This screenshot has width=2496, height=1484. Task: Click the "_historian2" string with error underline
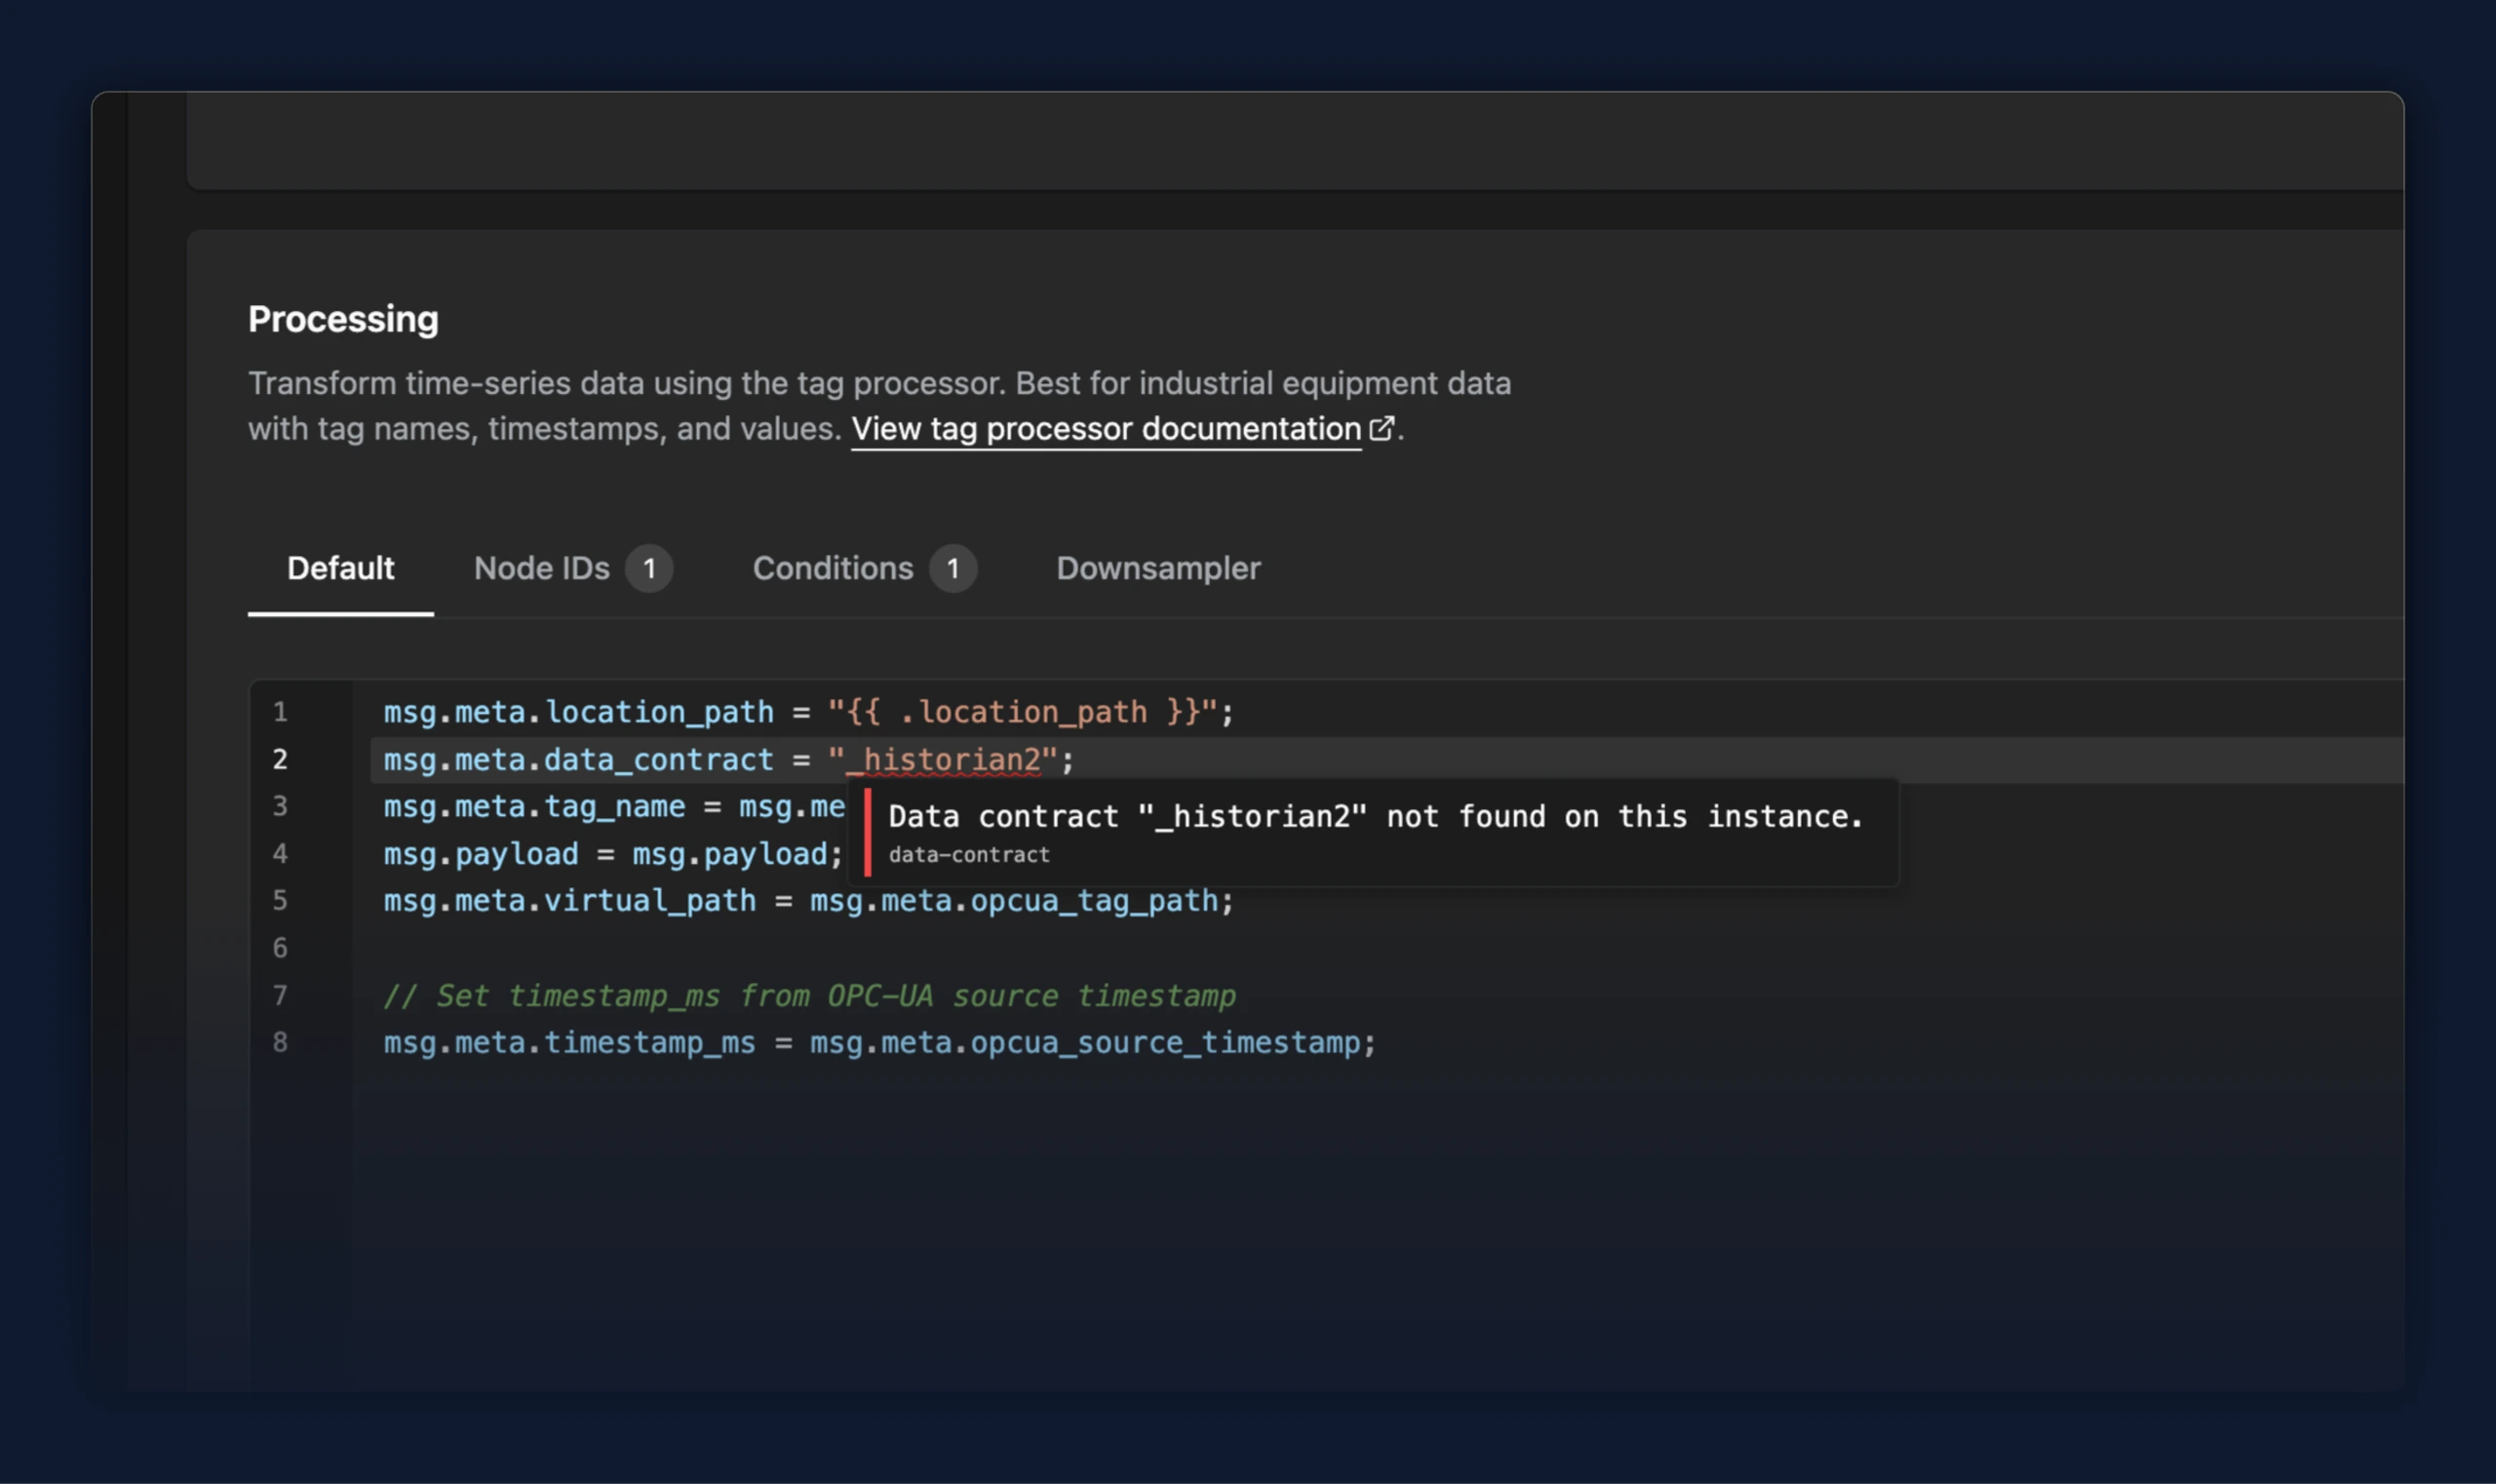coord(942,760)
